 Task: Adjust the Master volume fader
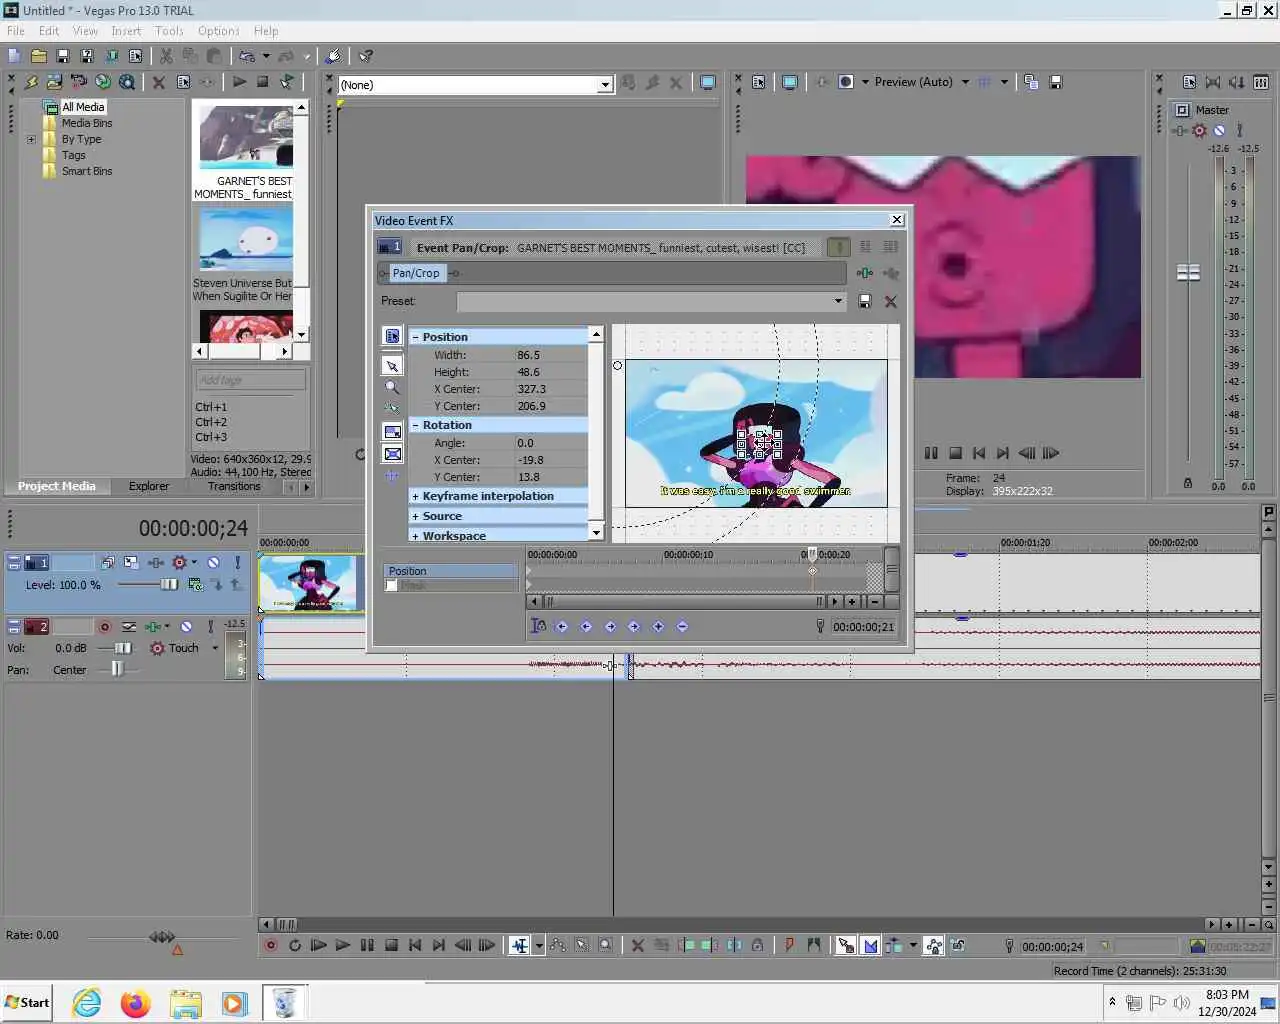click(1188, 272)
